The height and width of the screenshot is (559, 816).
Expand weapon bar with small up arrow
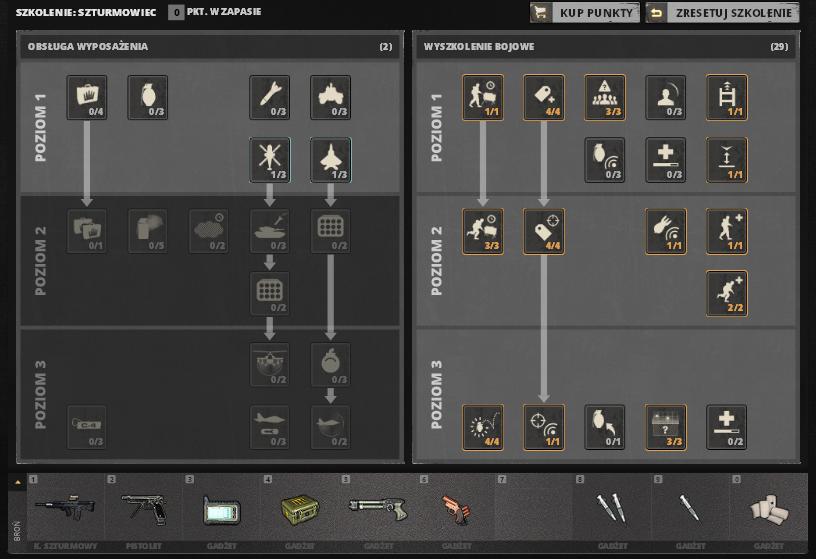point(18,482)
